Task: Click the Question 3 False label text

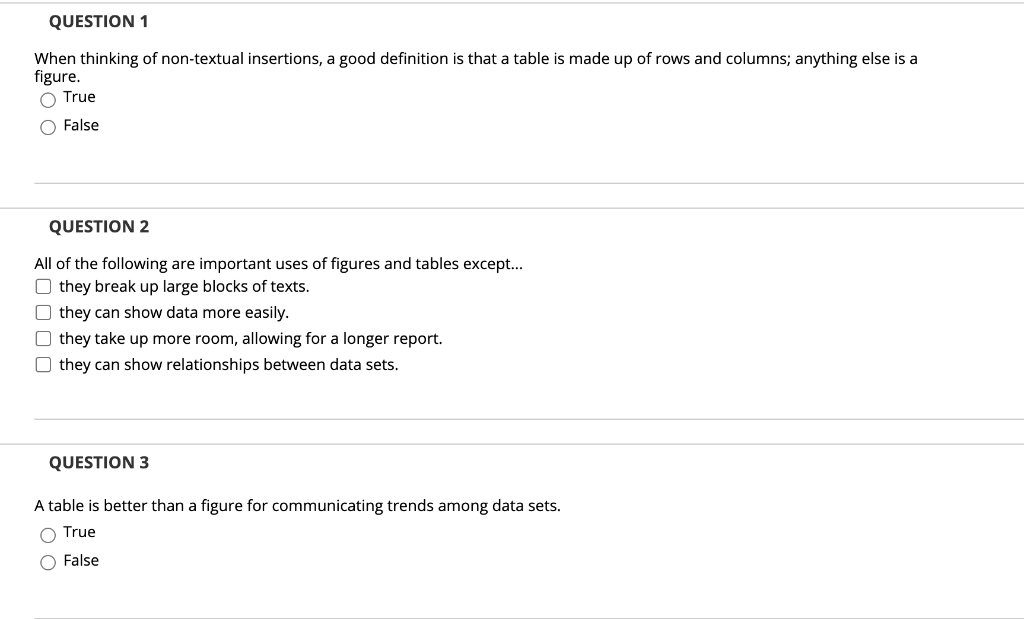Action: [81, 561]
